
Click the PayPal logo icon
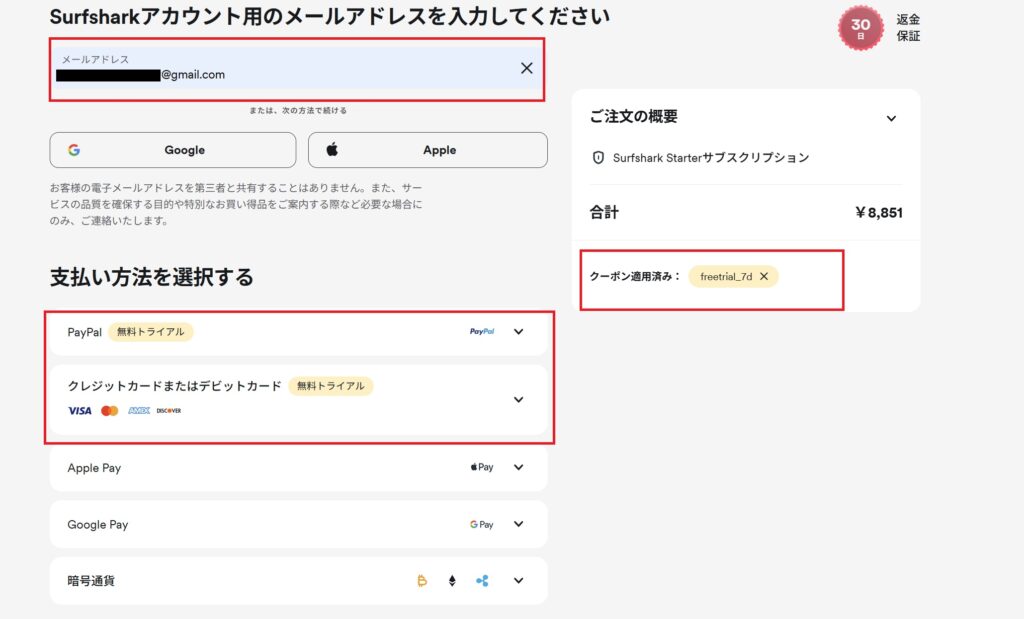coord(482,331)
